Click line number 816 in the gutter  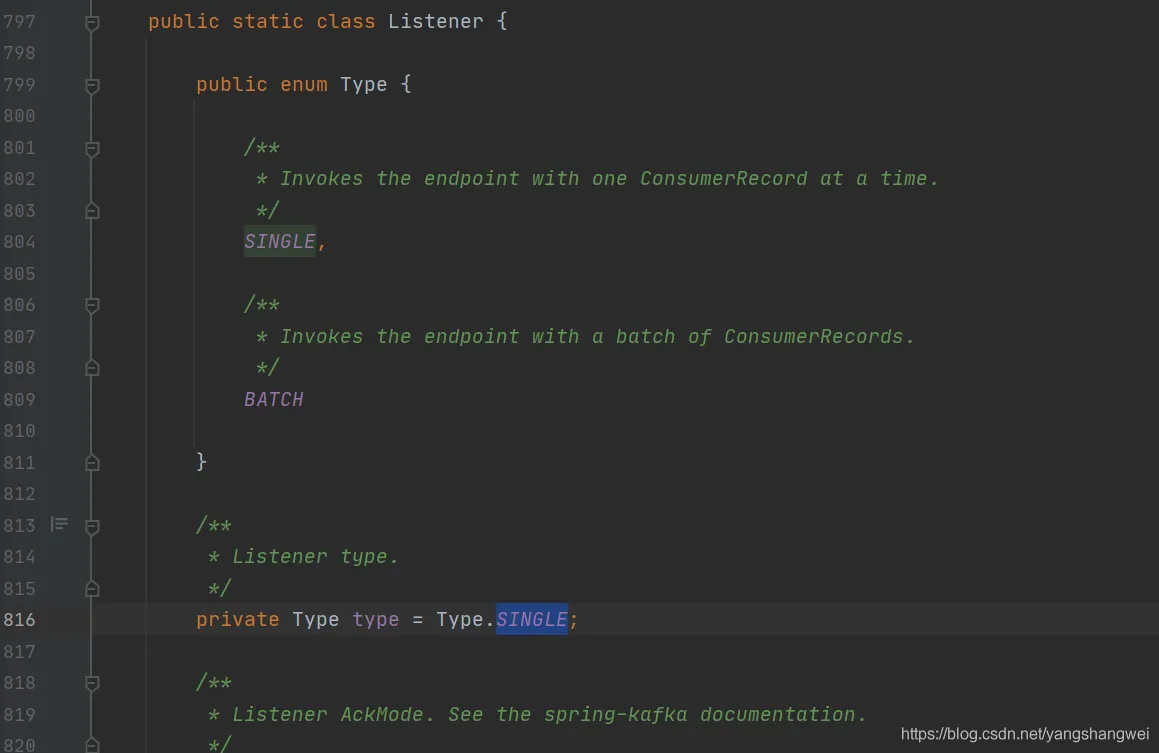click(x=19, y=620)
